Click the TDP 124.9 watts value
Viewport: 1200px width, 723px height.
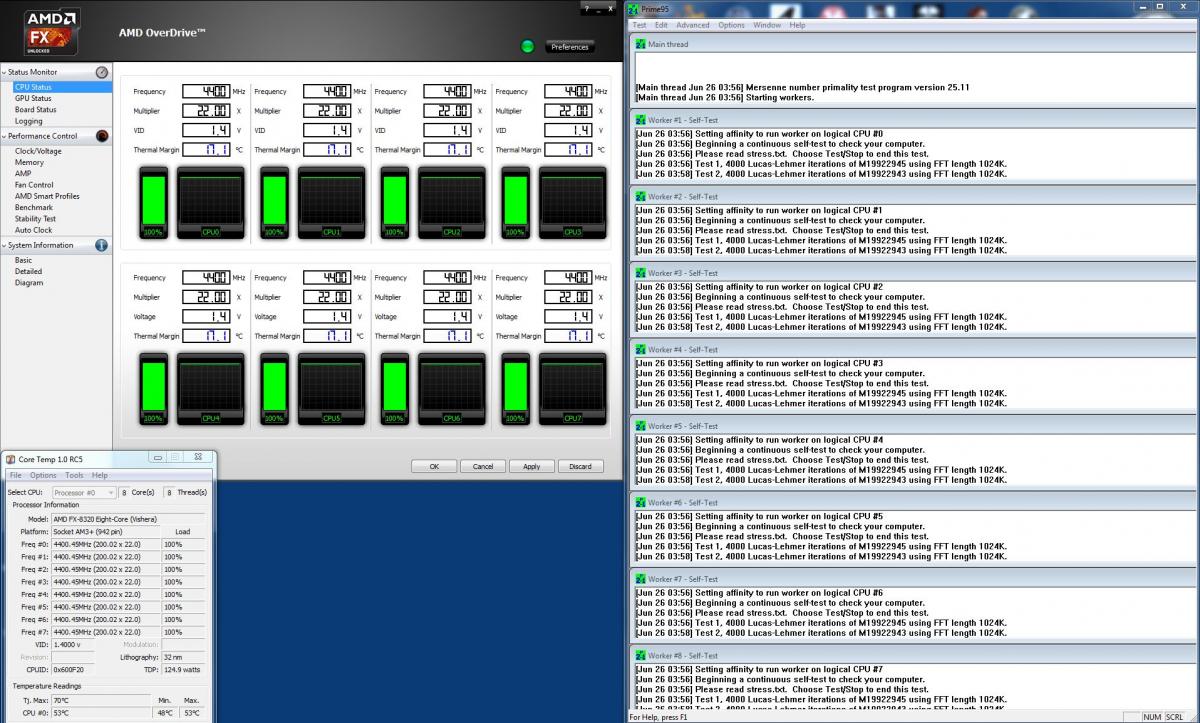[183, 670]
